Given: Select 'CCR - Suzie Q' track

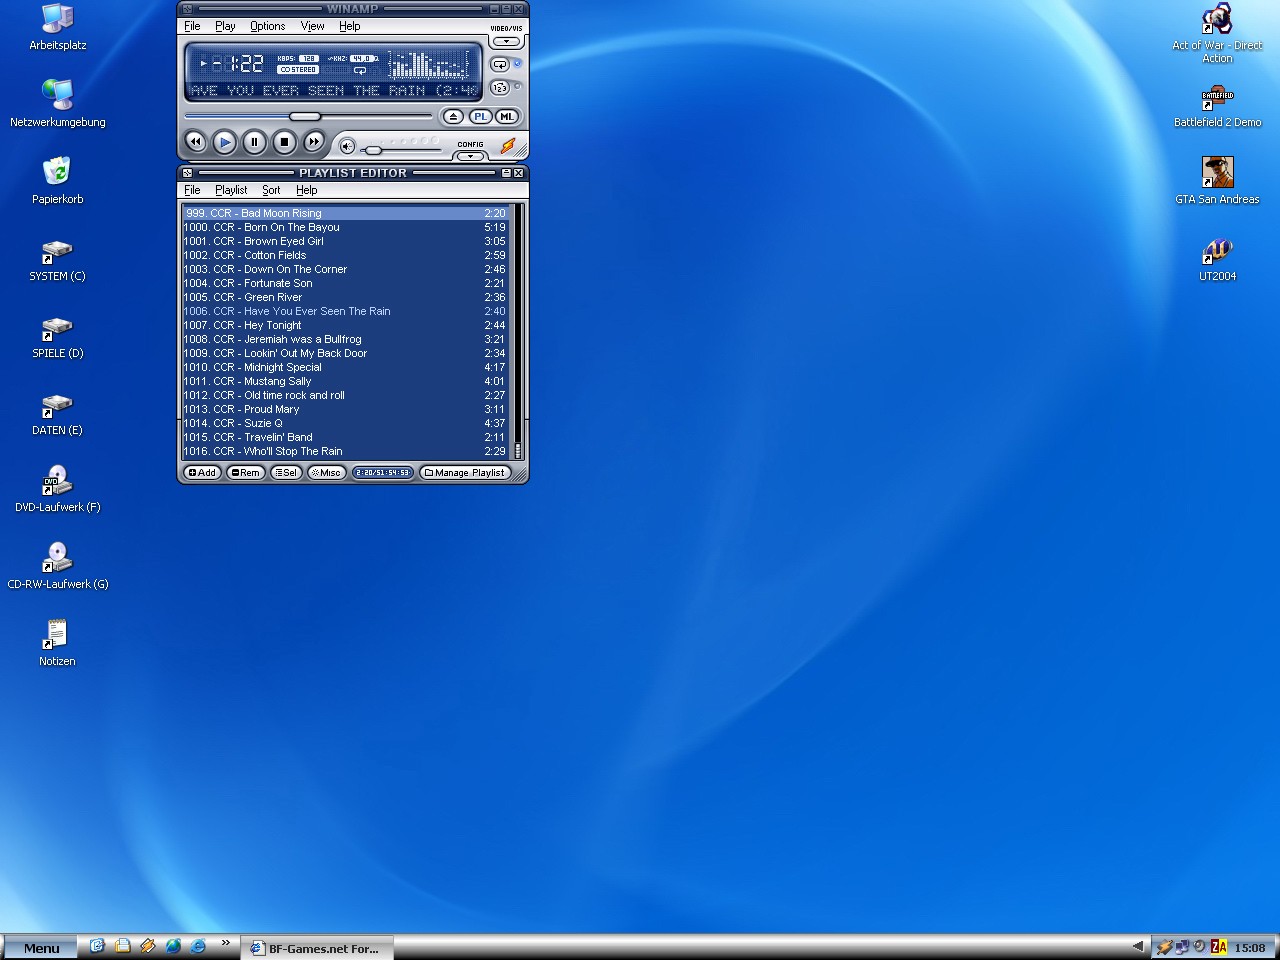Looking at the screenshot, I should 346,423.
